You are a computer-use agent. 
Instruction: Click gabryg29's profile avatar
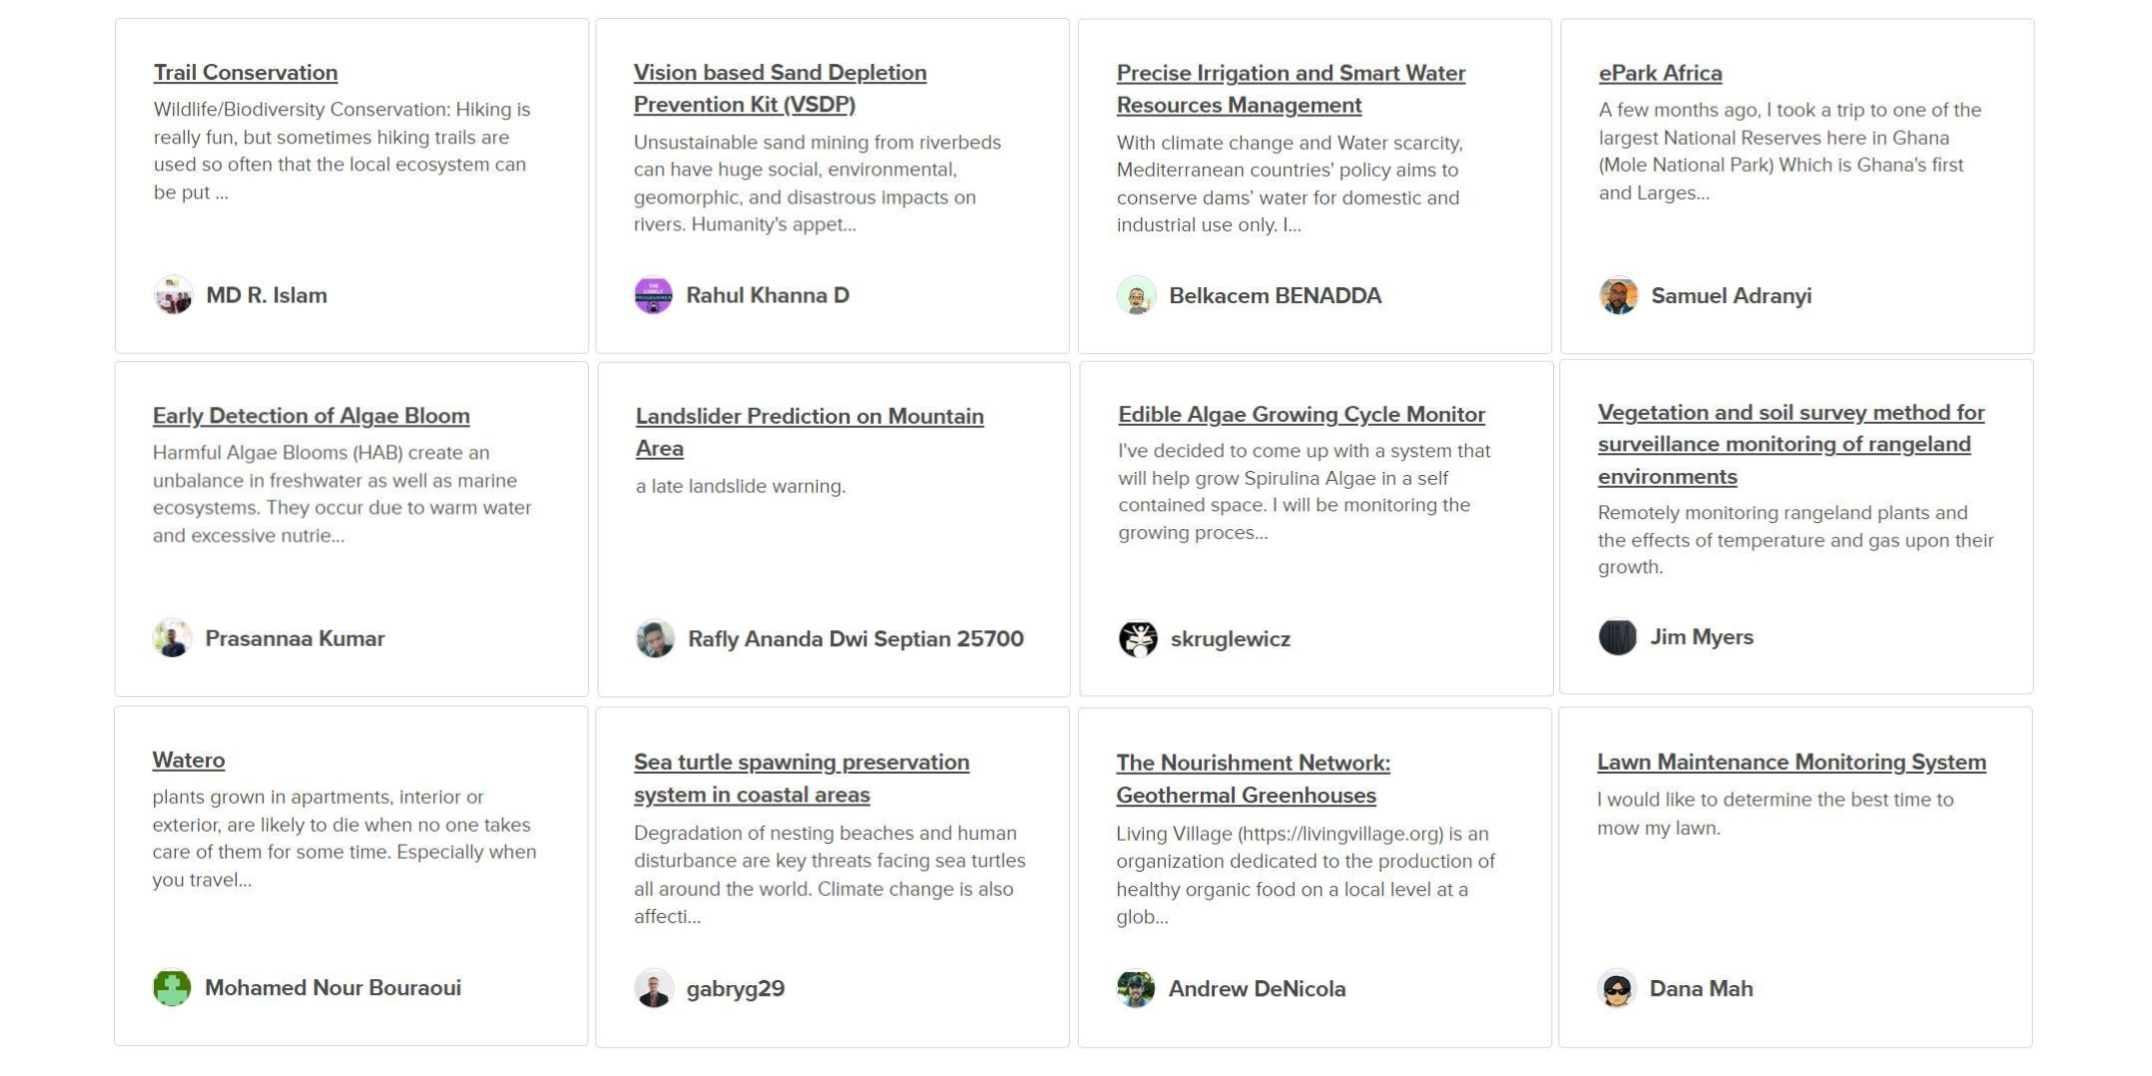pos(654,989)
